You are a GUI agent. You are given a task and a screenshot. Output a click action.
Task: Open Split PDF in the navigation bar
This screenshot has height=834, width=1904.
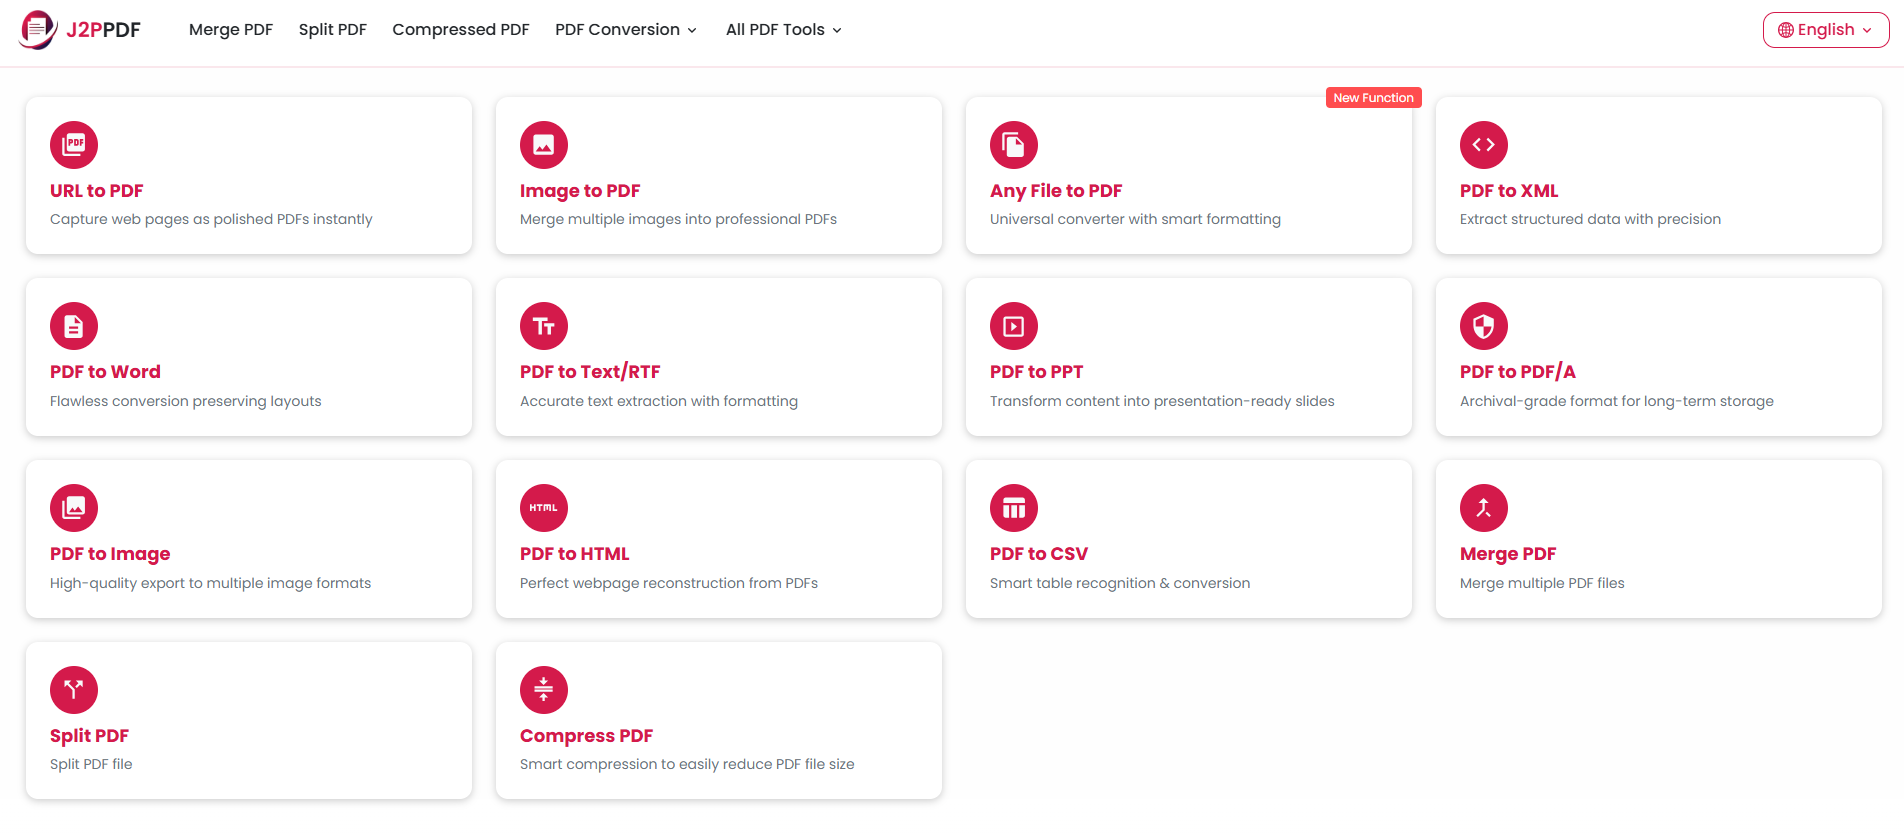333,30
